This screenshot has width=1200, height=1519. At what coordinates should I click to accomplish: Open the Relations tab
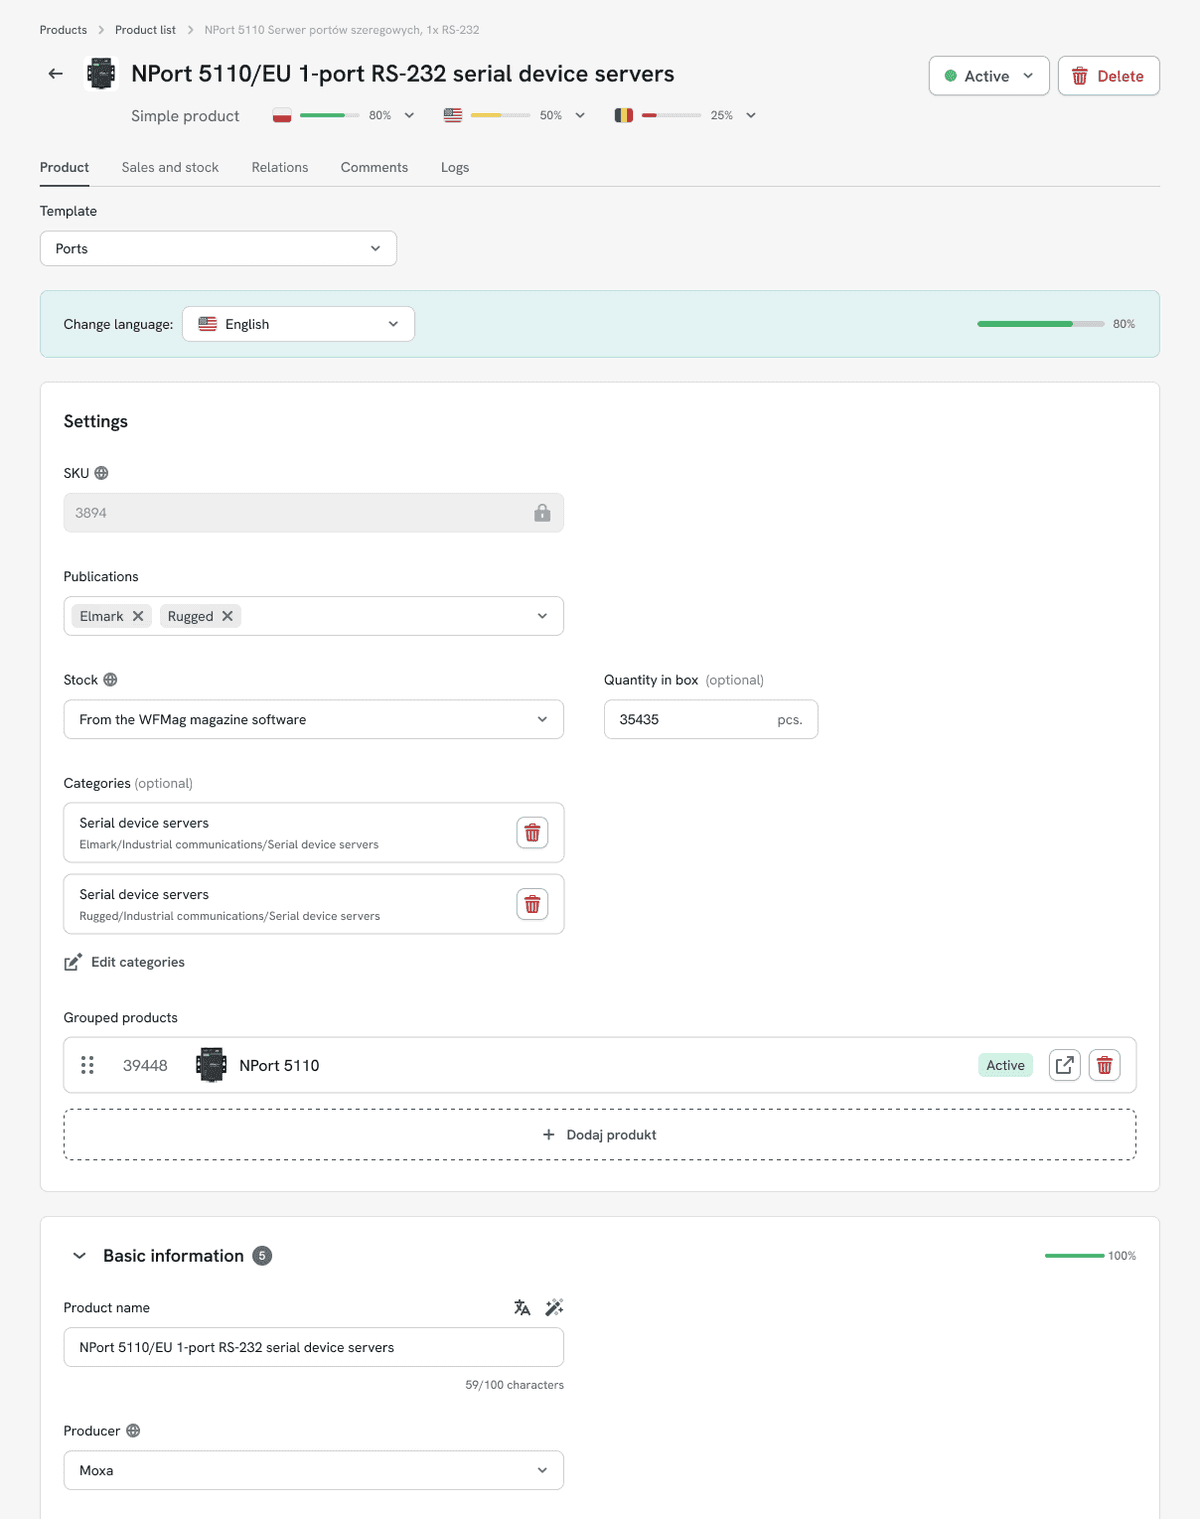click(x=280, y=167)
